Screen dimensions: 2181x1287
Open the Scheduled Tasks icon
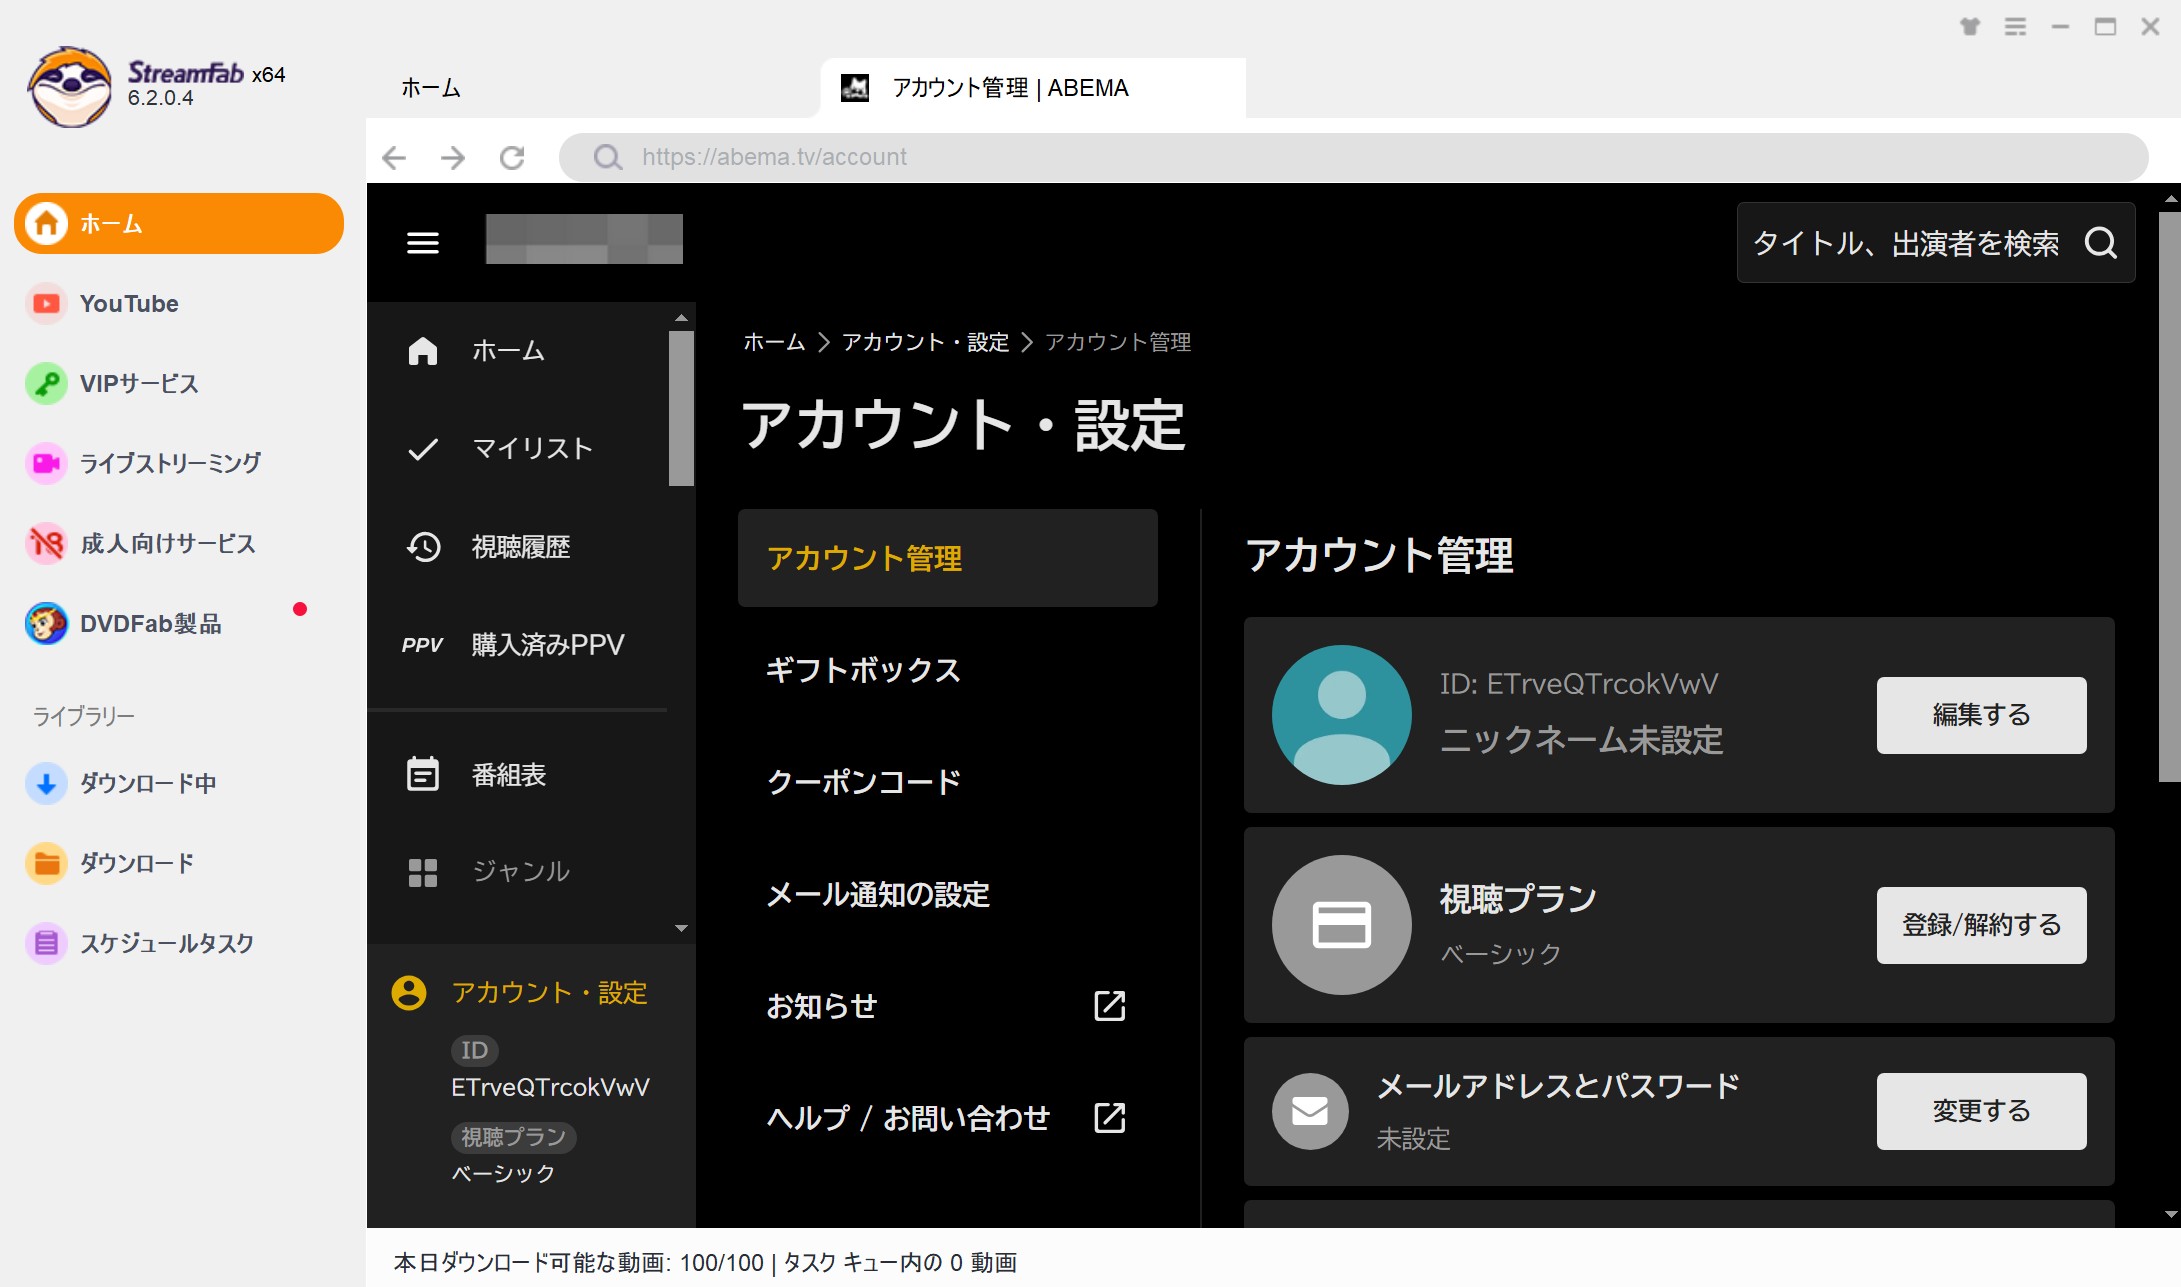coord(46,943)
